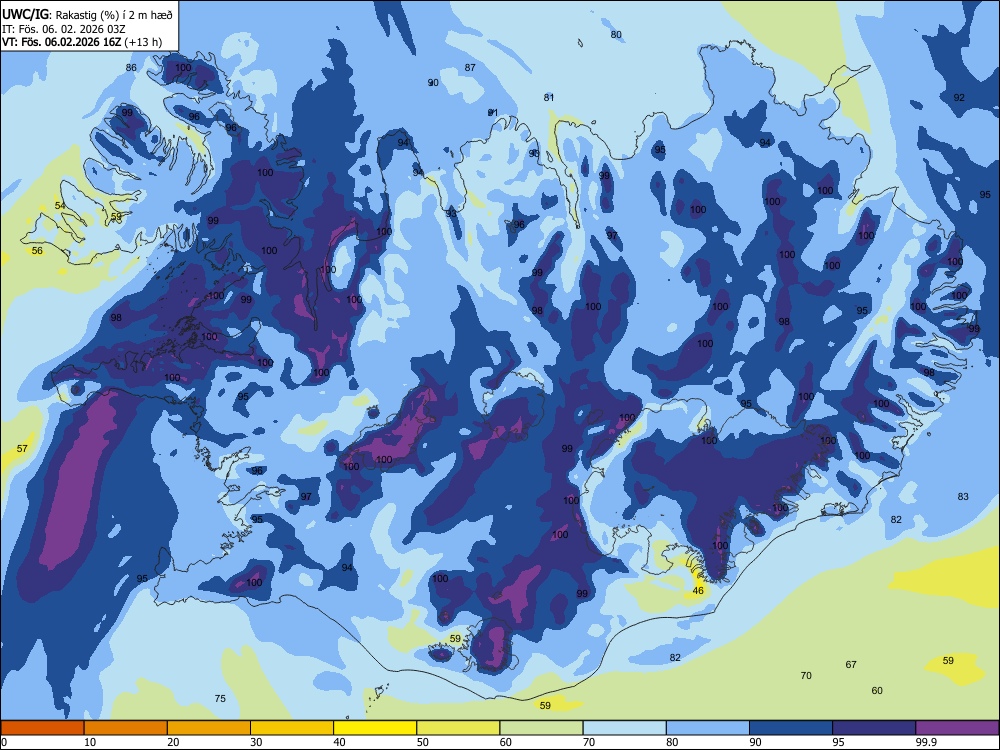Click the humidity value '54' on the map
The height and width of the screenshot is (750, 1000).
point(60,205)
